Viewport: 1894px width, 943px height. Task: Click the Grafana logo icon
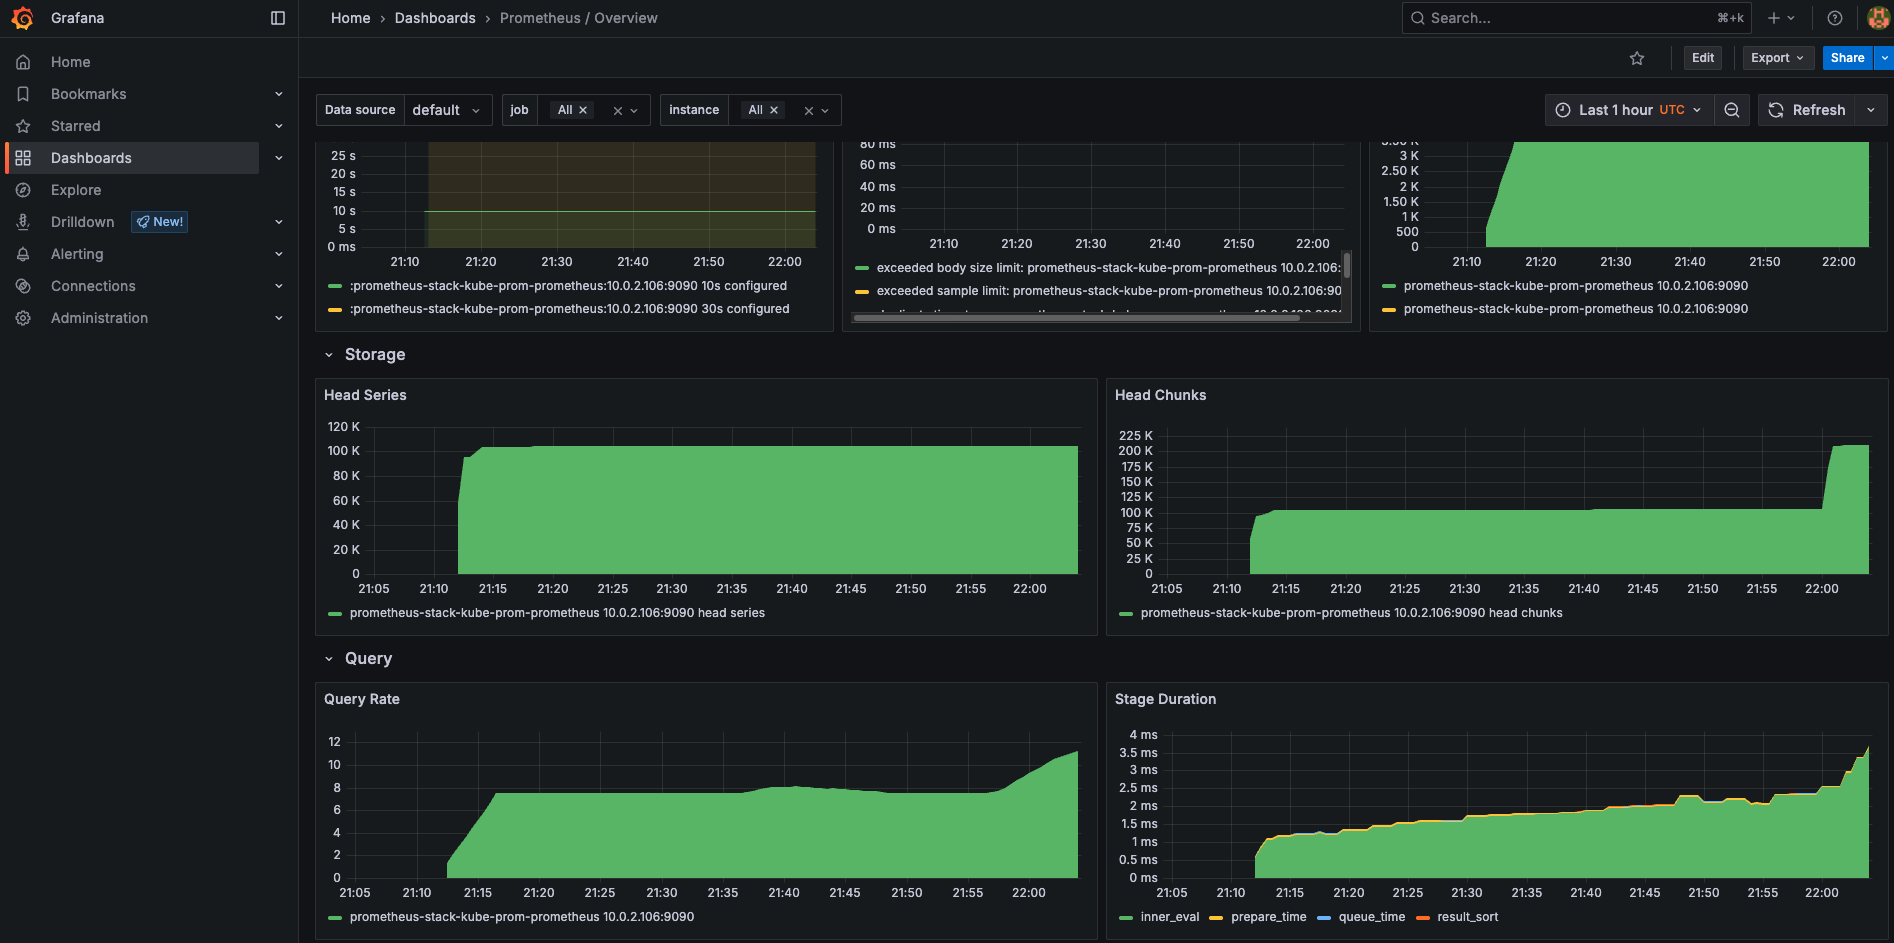pyautogui.click(x=22, y=18)
